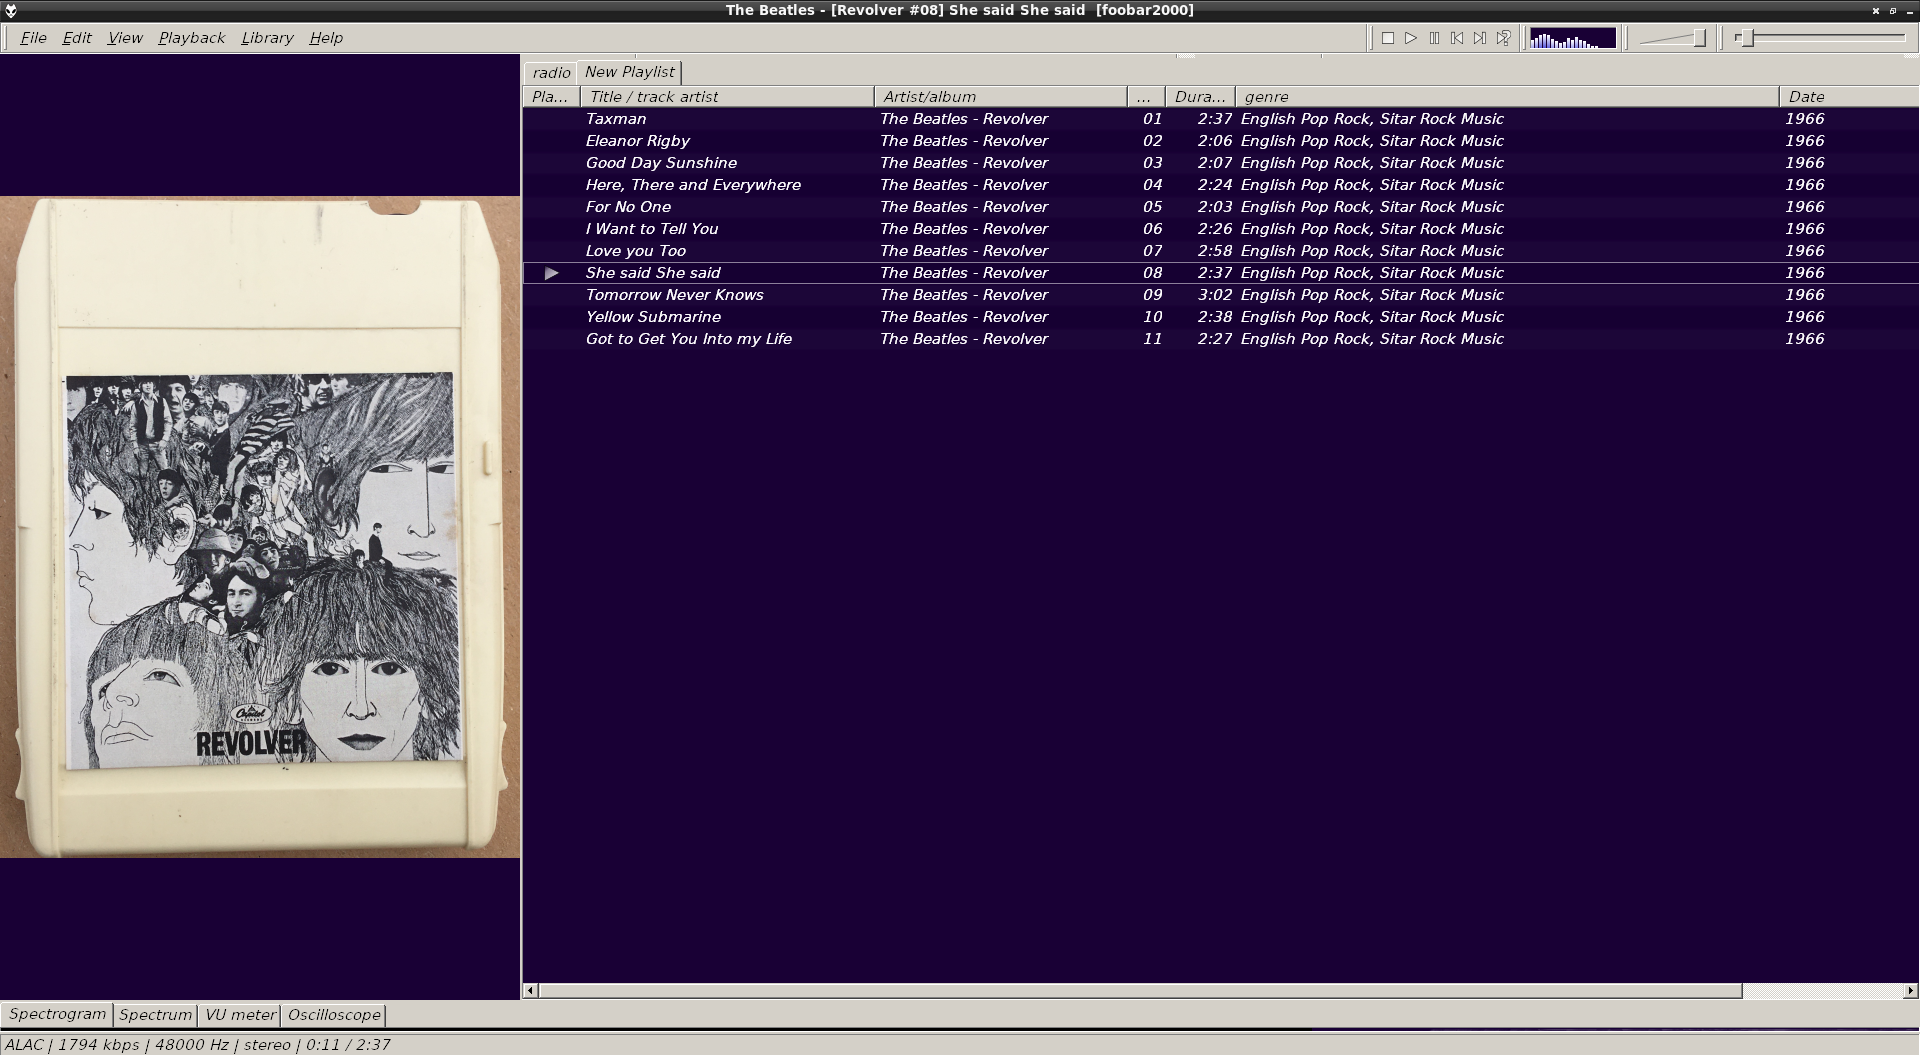Select I Want to Tell You
This screenshot has height=1056, width=1920.
click(1220, 229)
